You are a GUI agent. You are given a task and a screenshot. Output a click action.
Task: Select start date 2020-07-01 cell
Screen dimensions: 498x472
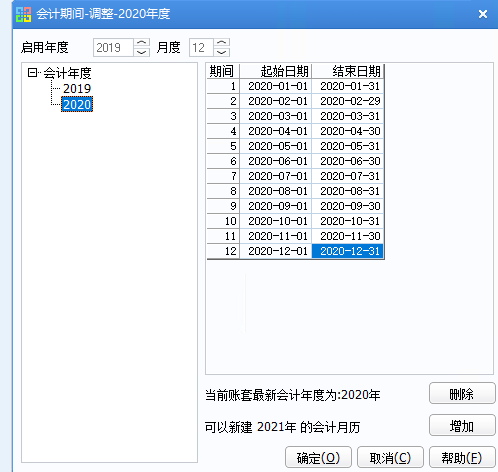pos(276,176)
